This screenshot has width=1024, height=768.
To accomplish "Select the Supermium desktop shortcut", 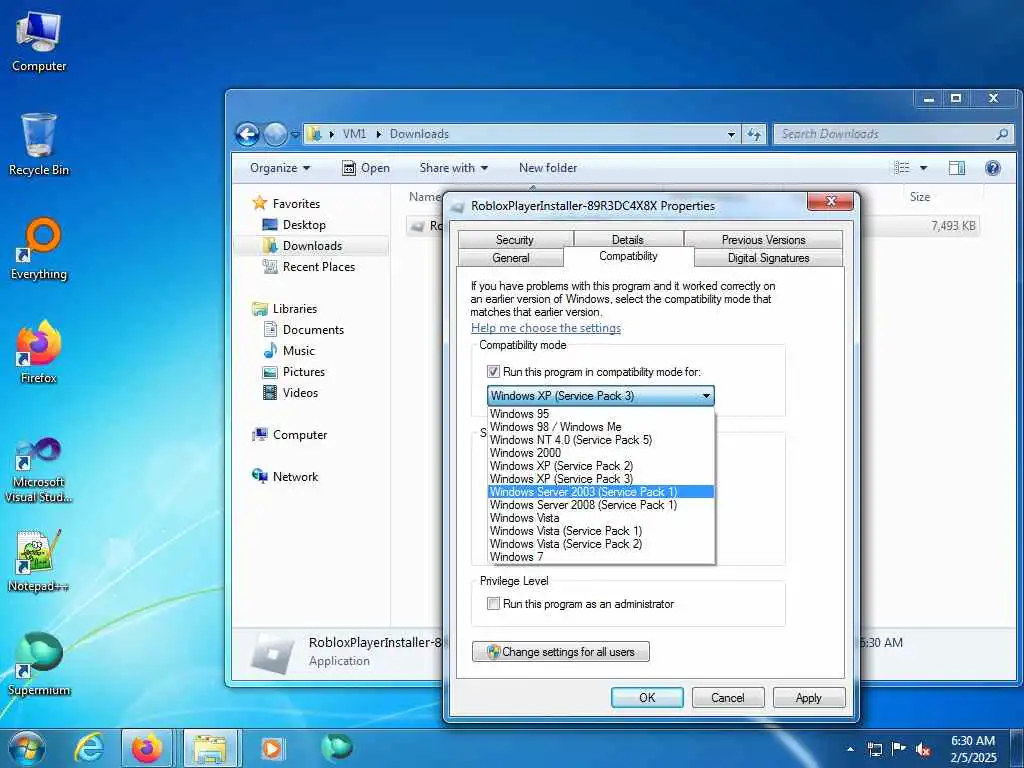I will 39,664.
